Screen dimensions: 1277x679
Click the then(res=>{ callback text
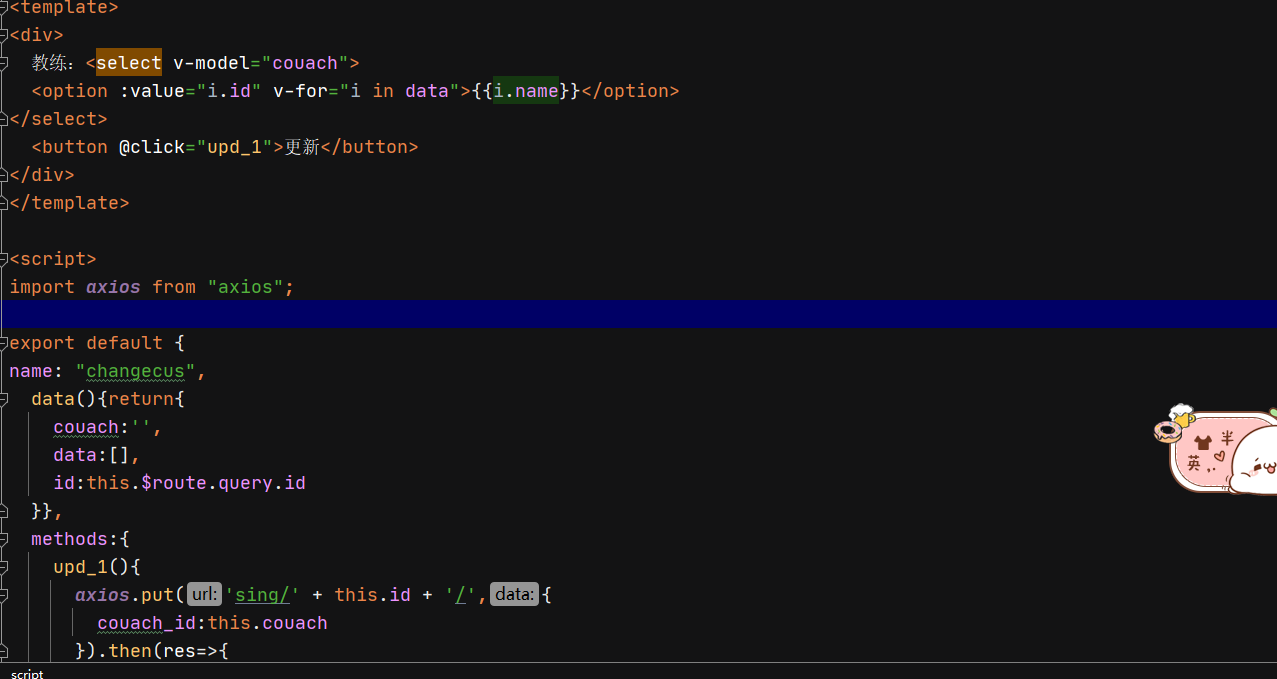point(168,651)
